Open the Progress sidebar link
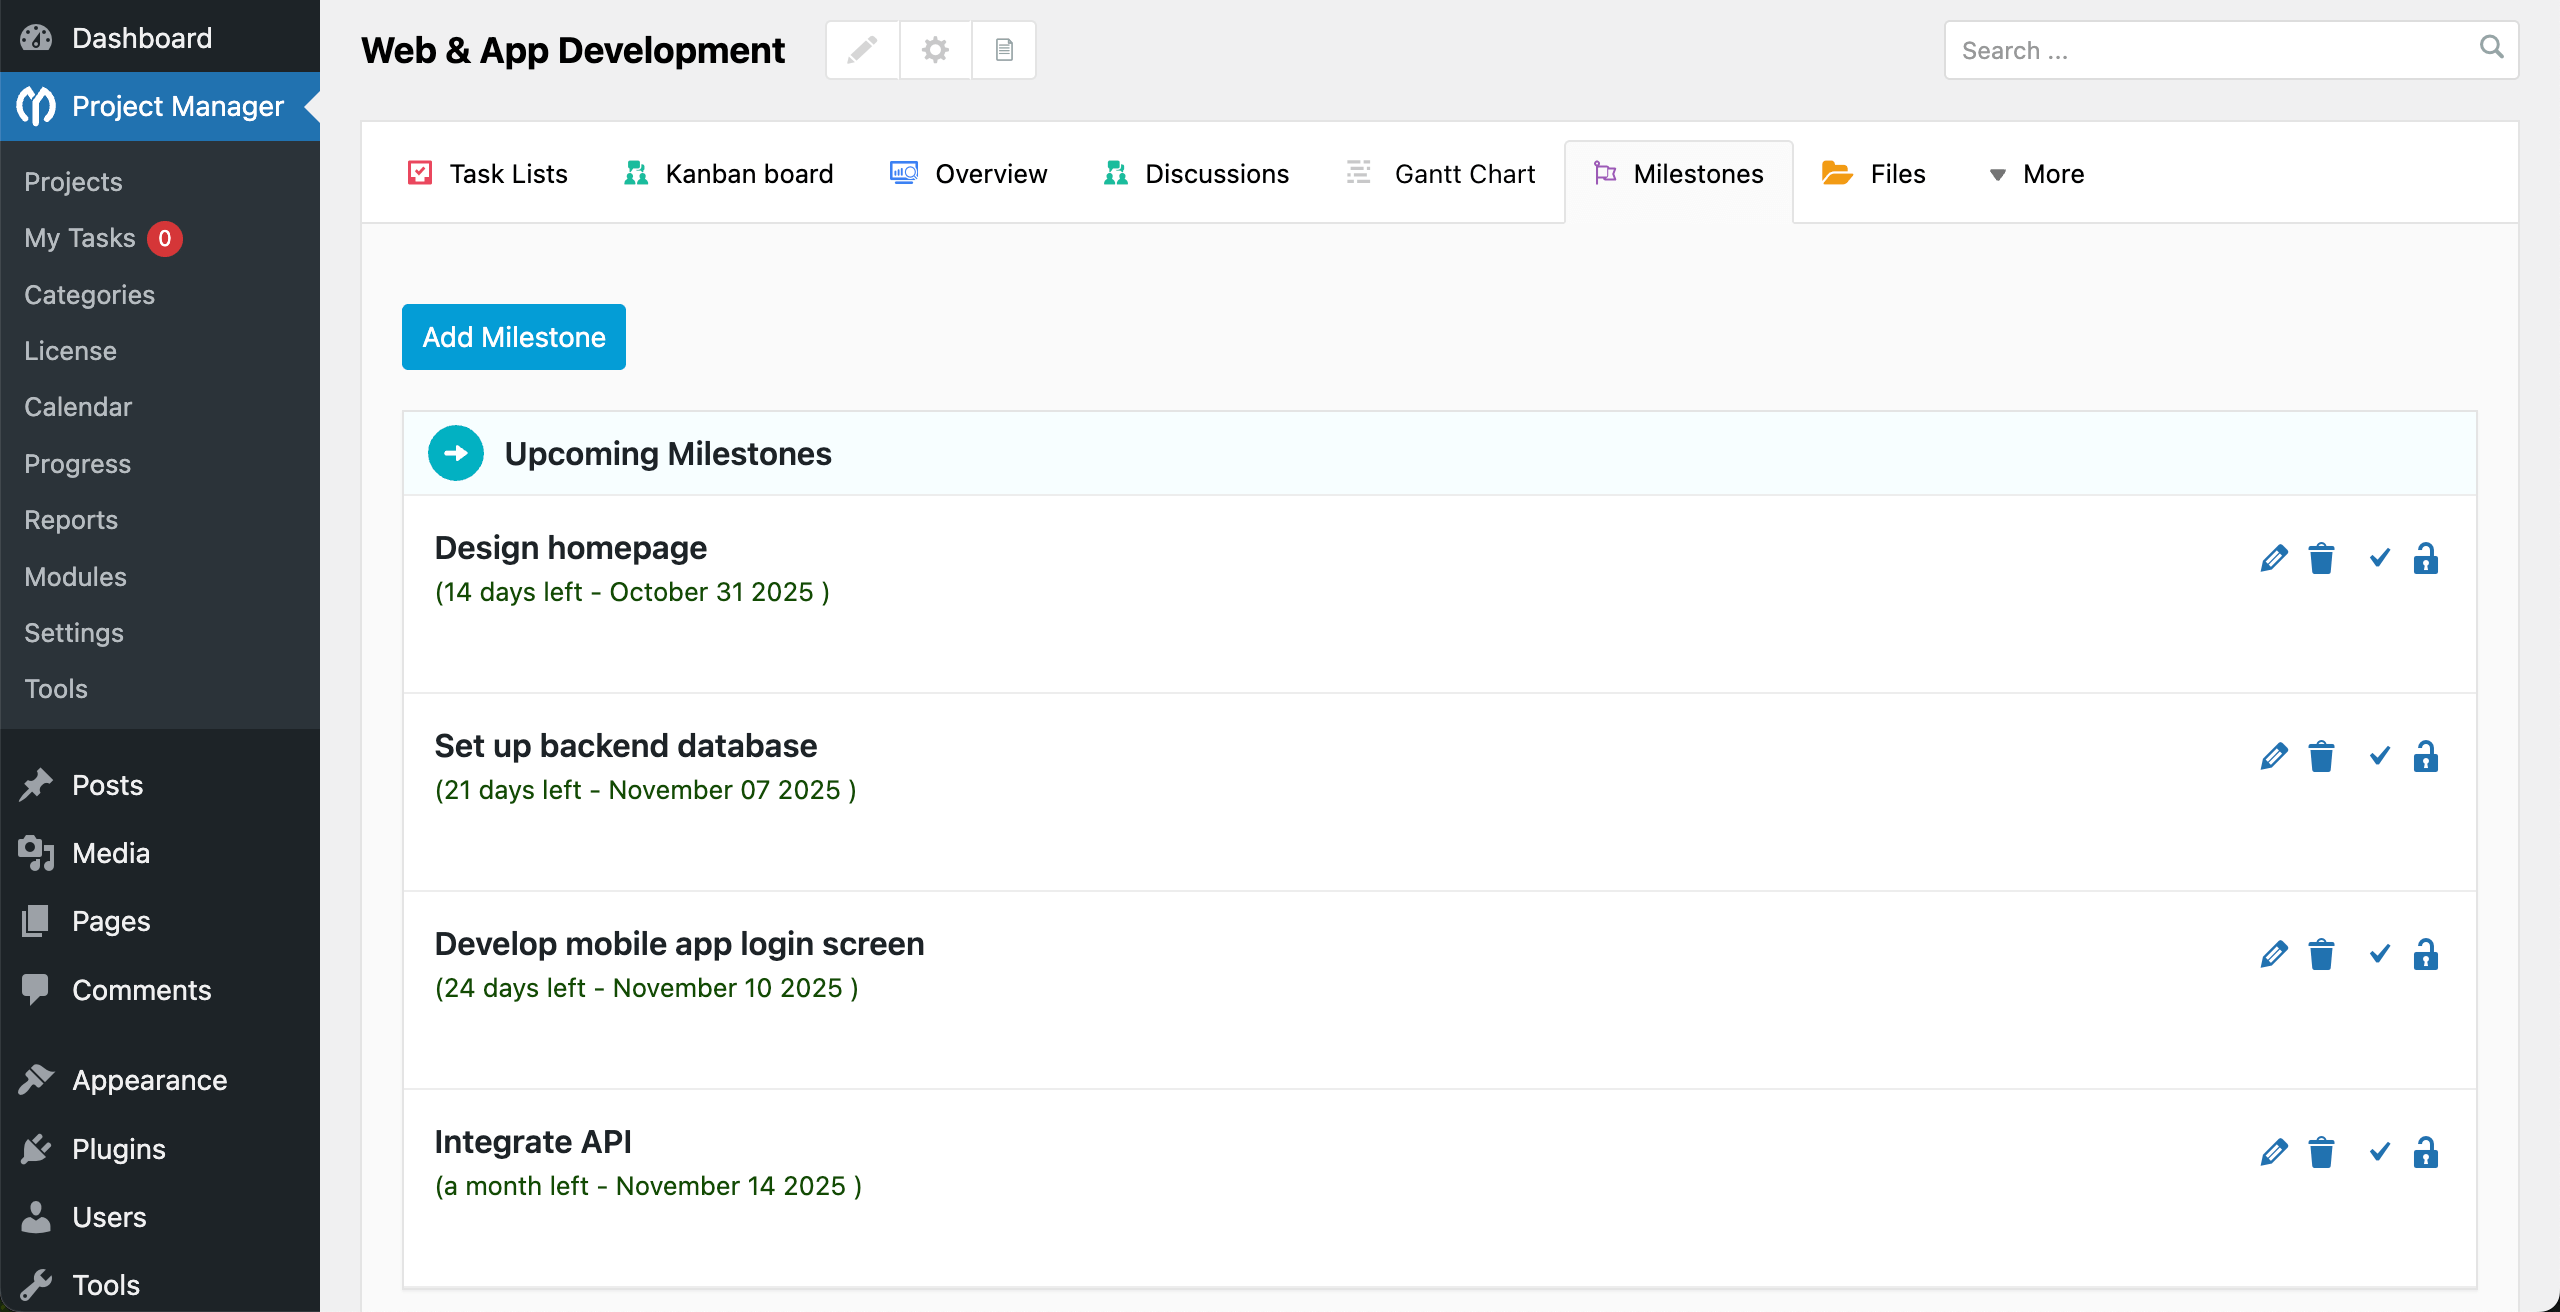The width and height of the screenshot is (2560, 1312). (77, 464)
